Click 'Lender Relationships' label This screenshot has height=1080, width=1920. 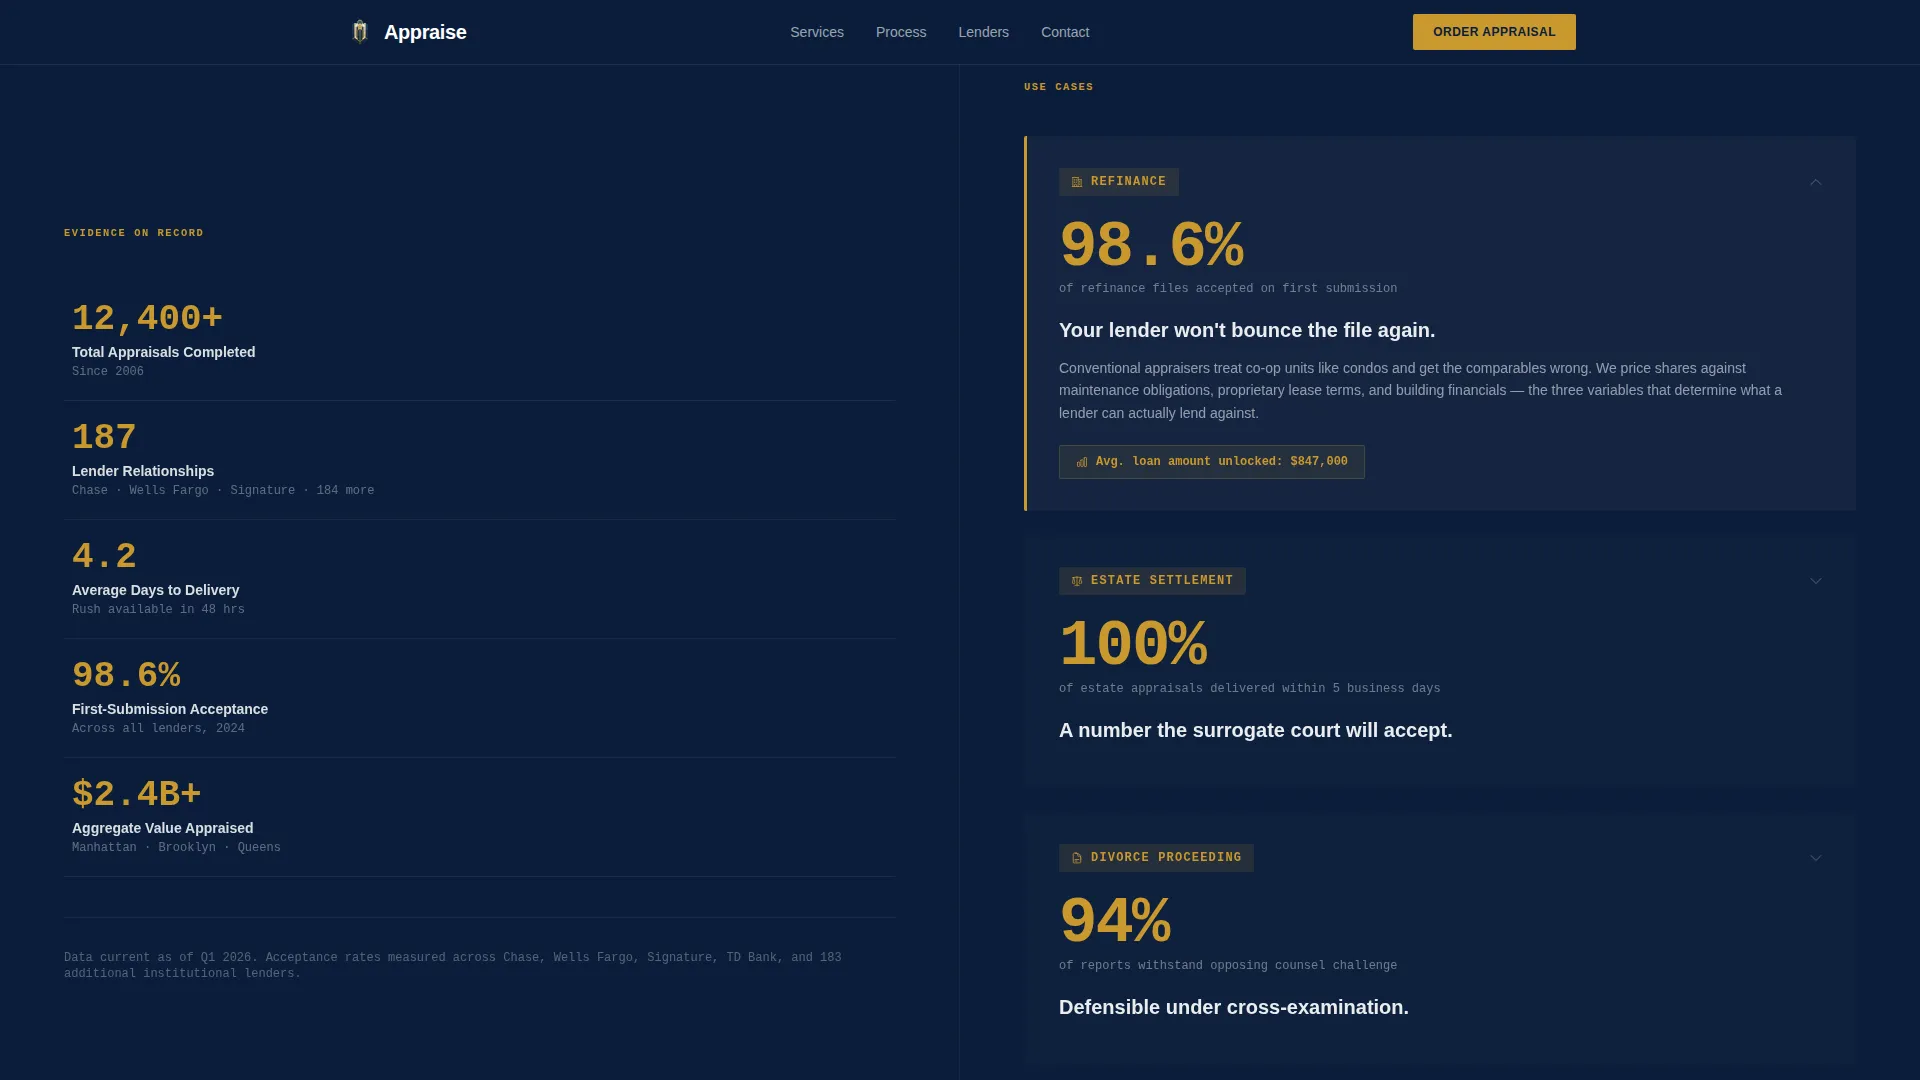[143, 471]
